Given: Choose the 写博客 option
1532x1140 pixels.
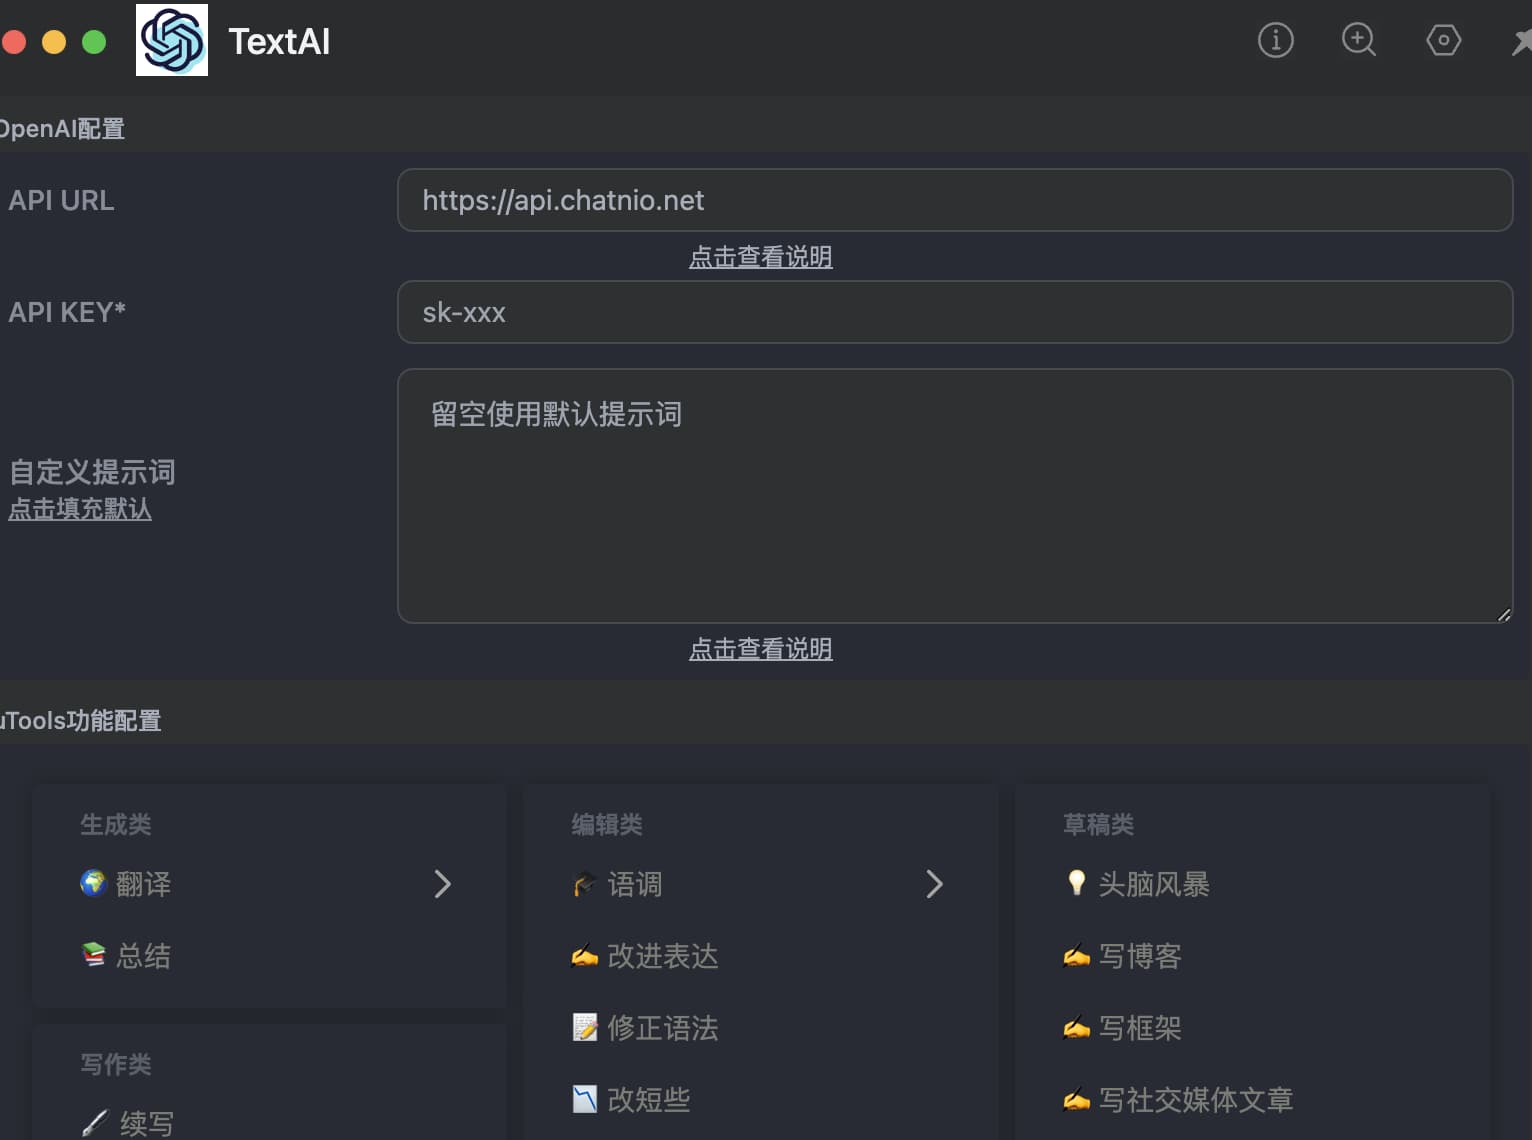Looking at the screenshot, I should [1139, 956].
